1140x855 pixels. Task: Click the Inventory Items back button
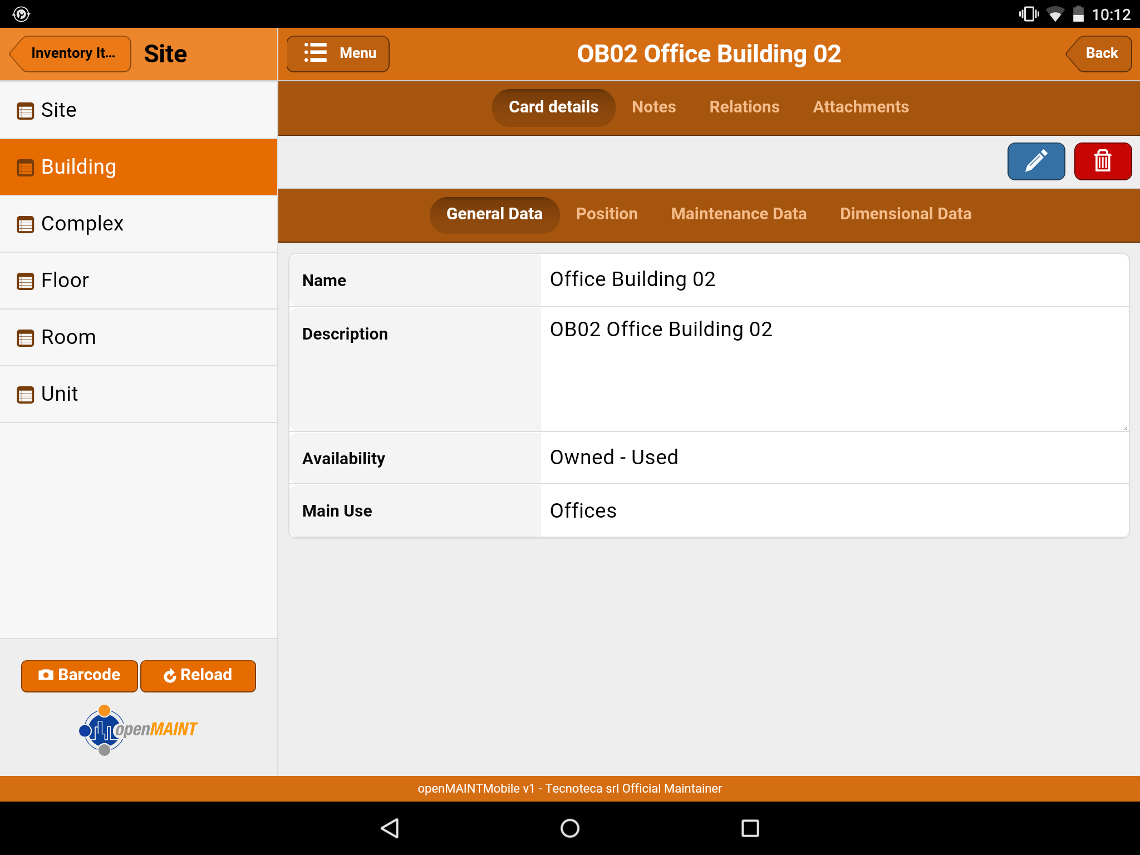69,53
